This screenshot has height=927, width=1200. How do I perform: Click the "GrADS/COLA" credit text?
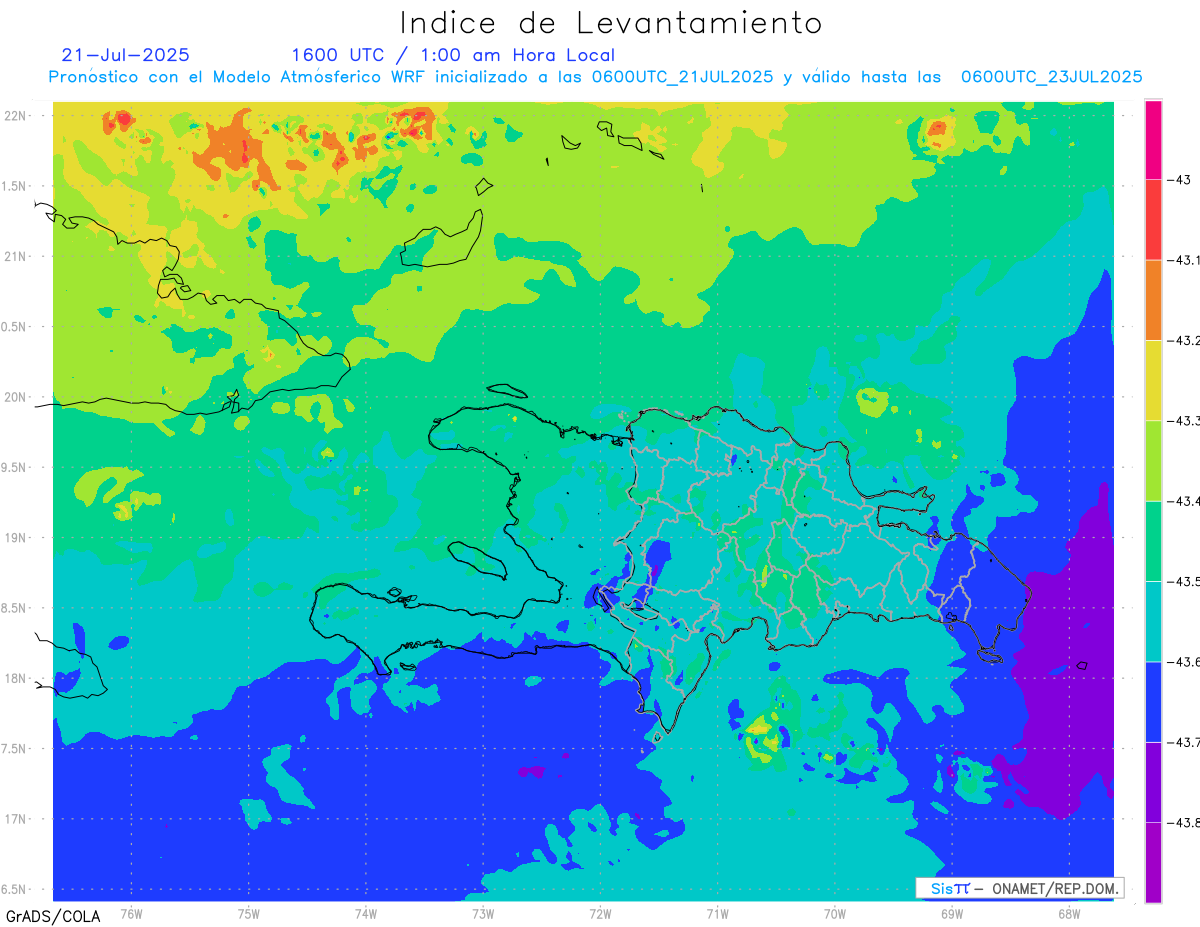point(53,916)
